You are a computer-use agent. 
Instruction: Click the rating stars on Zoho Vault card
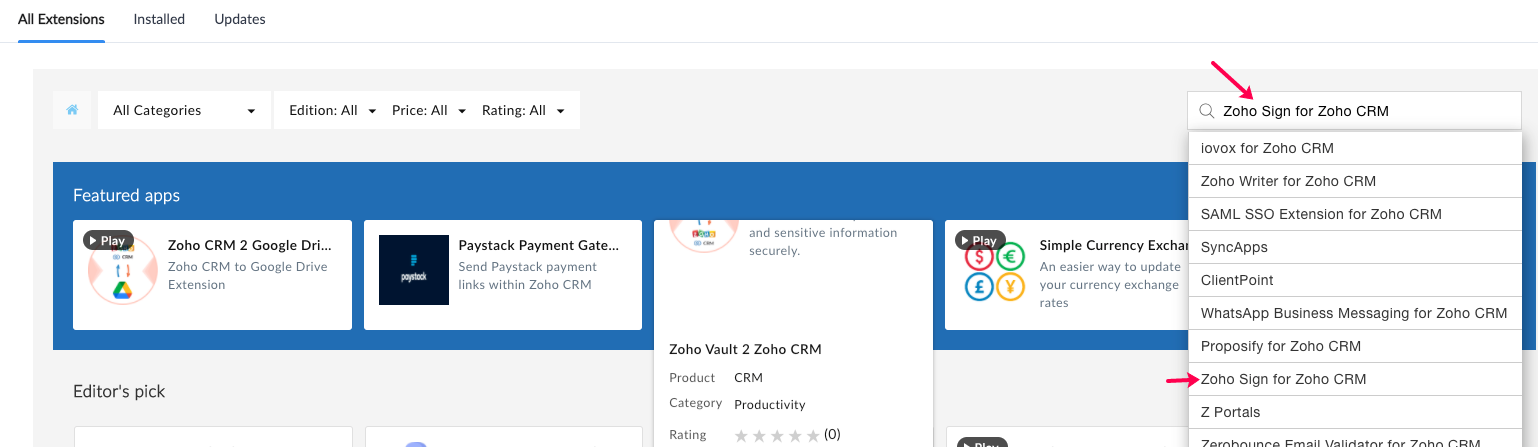click(777, 435)
